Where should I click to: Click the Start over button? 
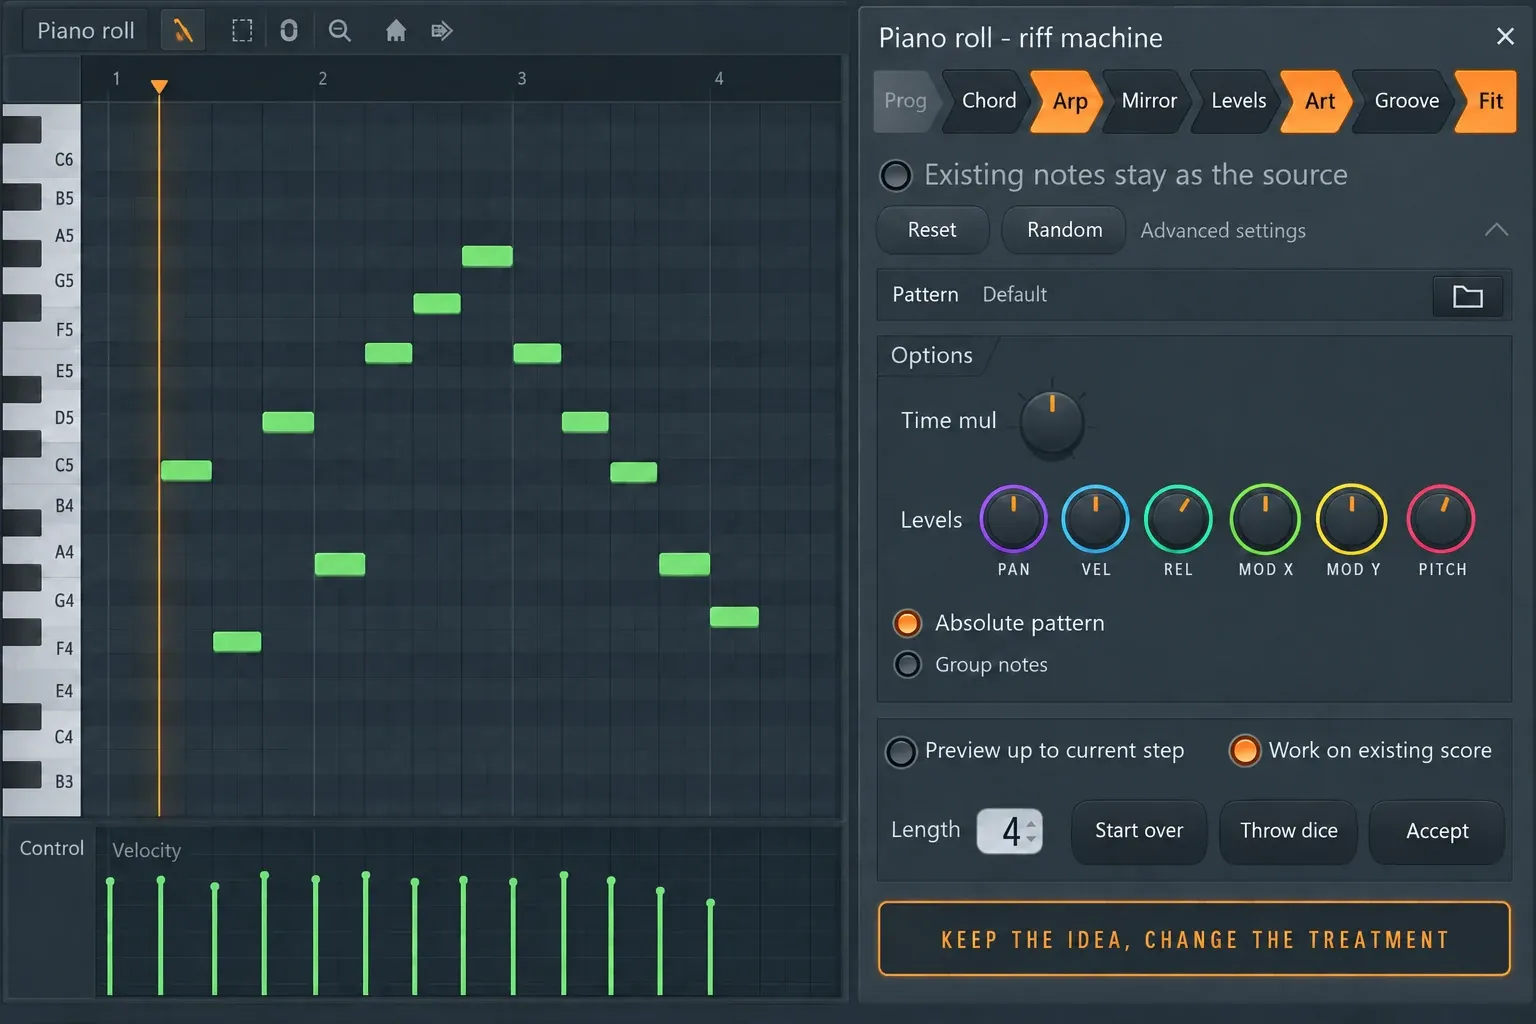tap(1138, 831)
